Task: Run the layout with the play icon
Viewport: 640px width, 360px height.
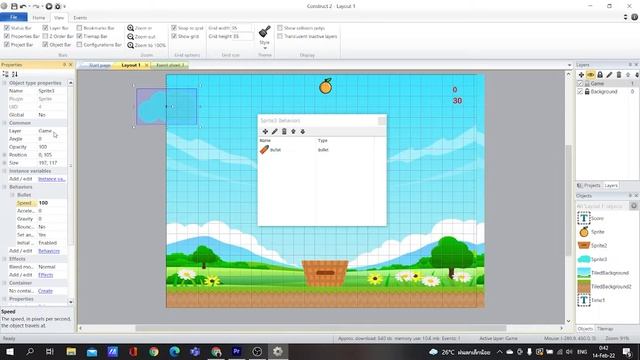Action: [x=49, y=6]
